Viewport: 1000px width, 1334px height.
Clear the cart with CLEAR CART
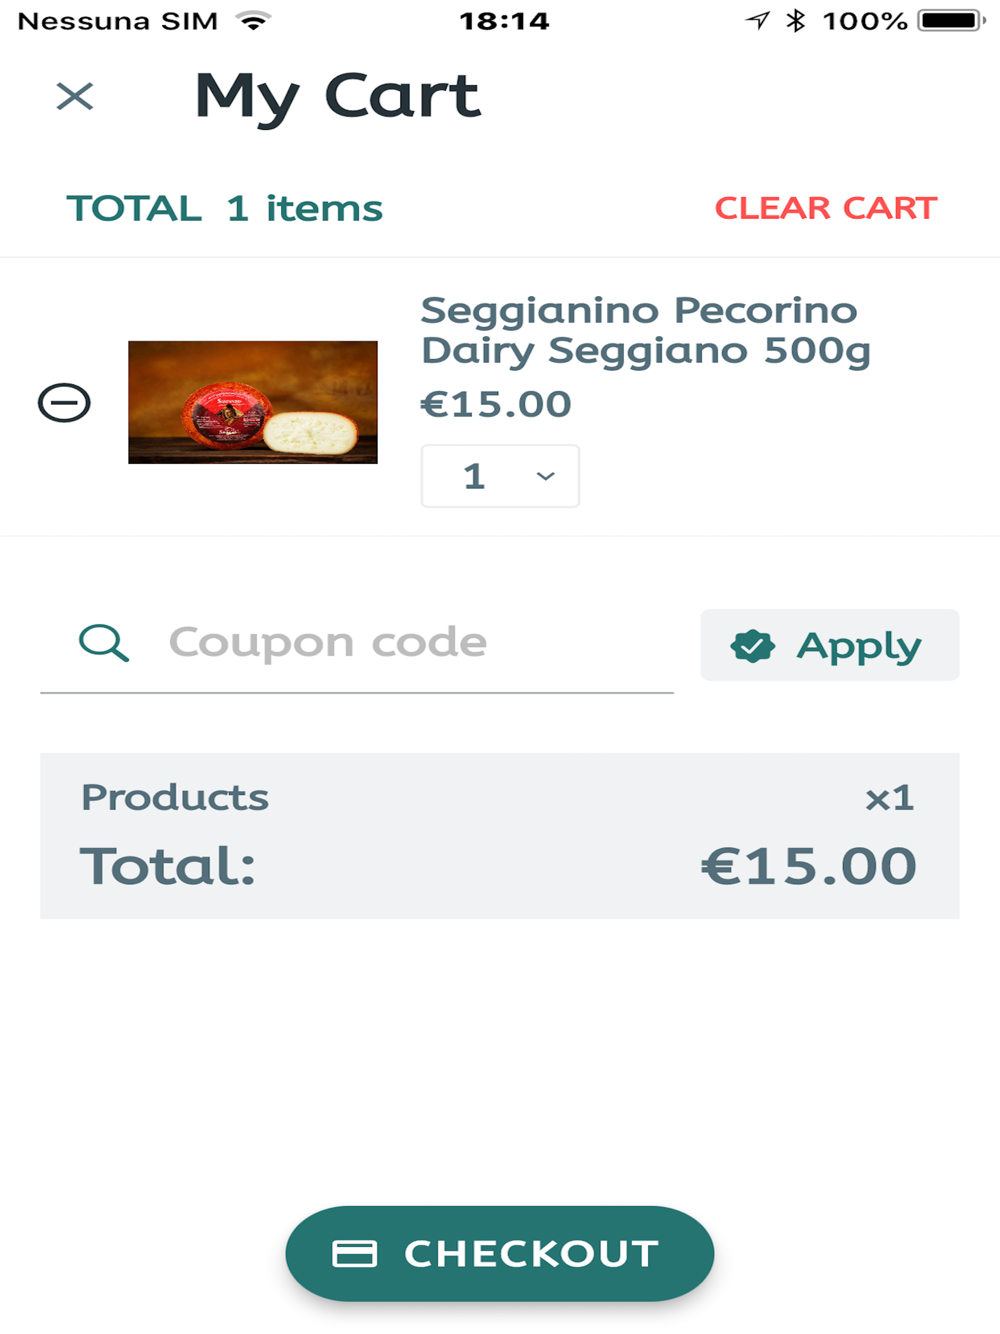(x=825, y=208)
